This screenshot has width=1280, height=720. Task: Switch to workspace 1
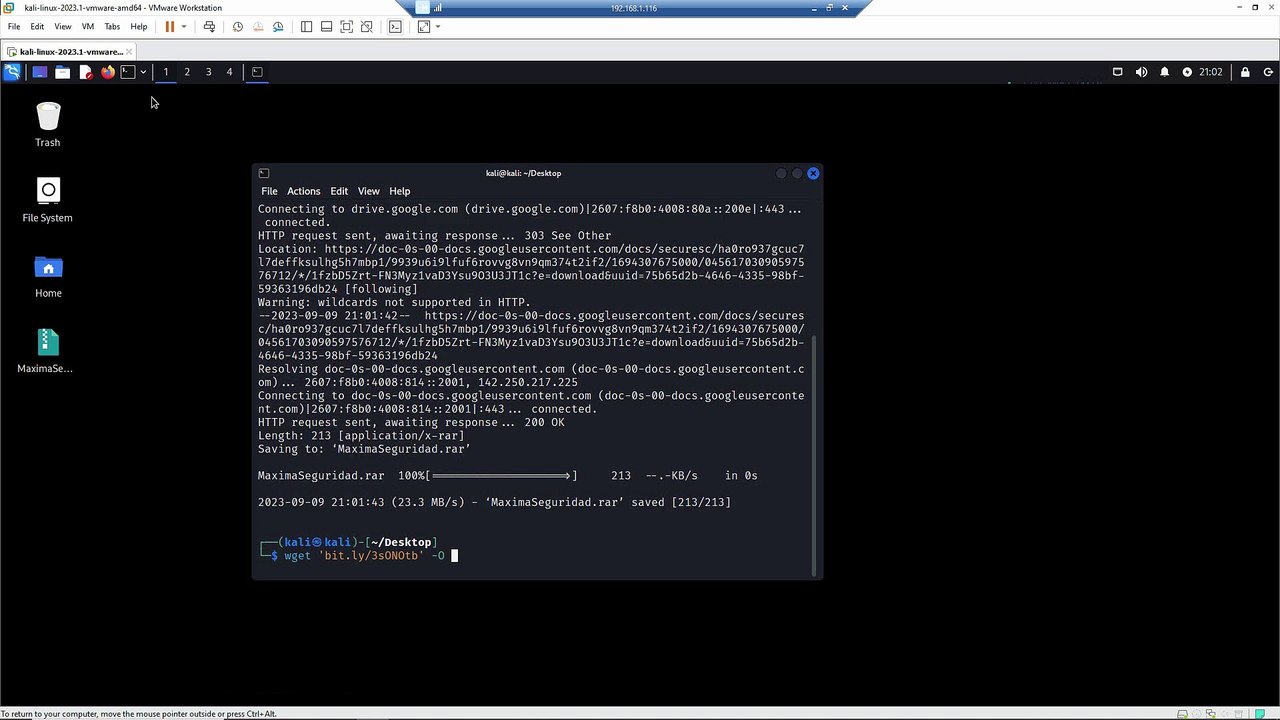(166, 72)
